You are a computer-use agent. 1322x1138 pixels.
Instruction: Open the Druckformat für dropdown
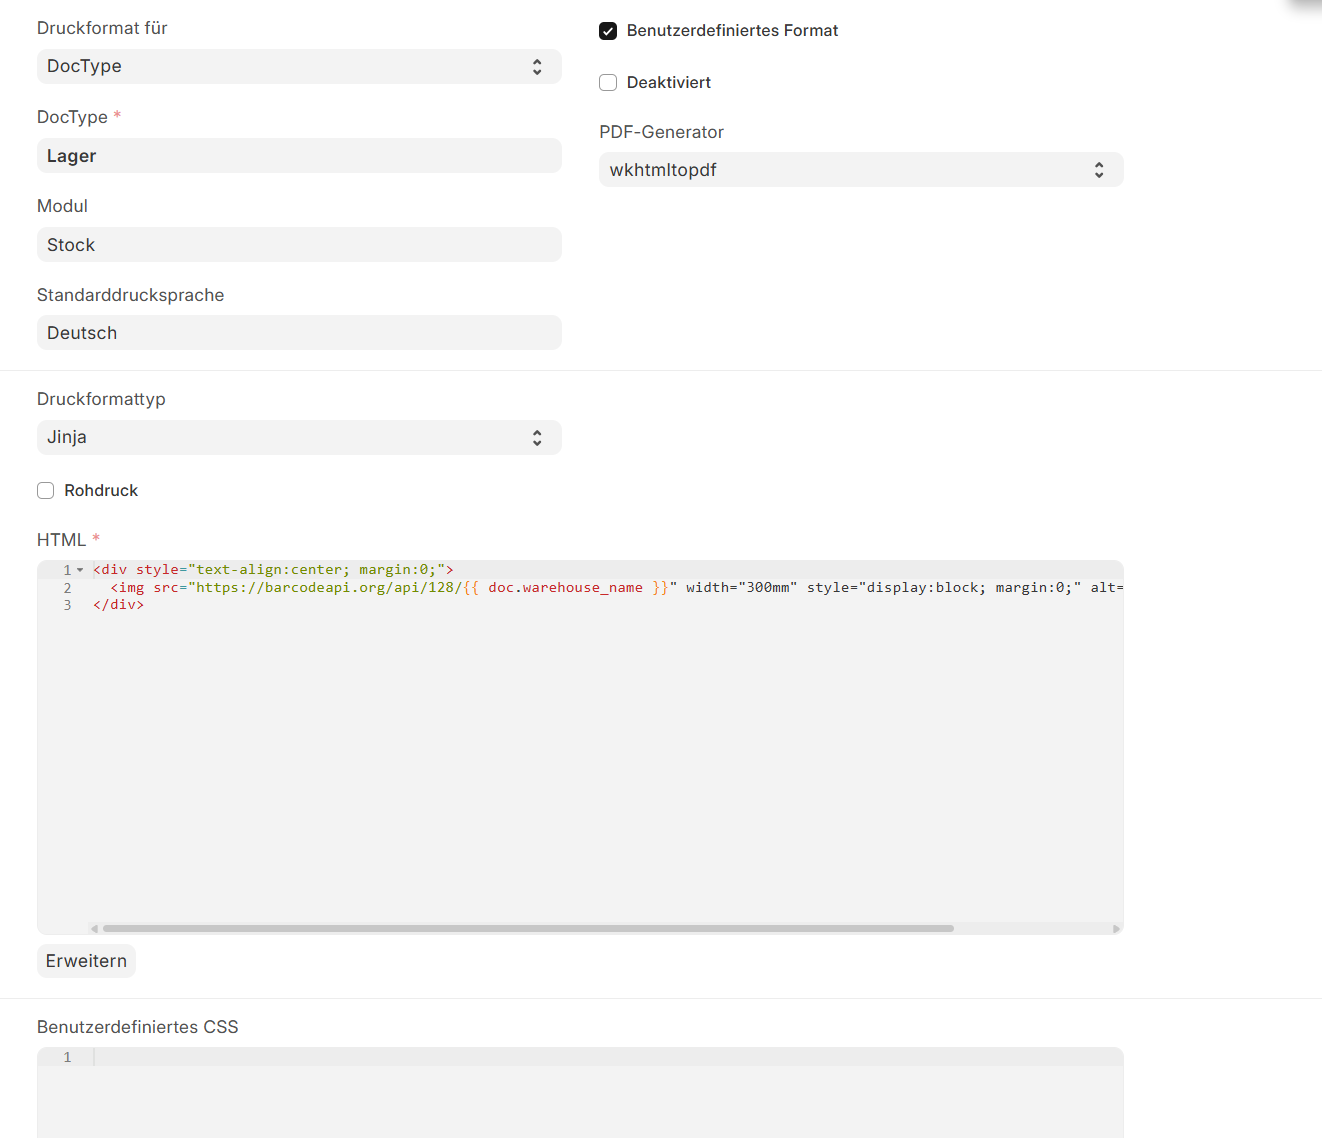click(299, 67)
